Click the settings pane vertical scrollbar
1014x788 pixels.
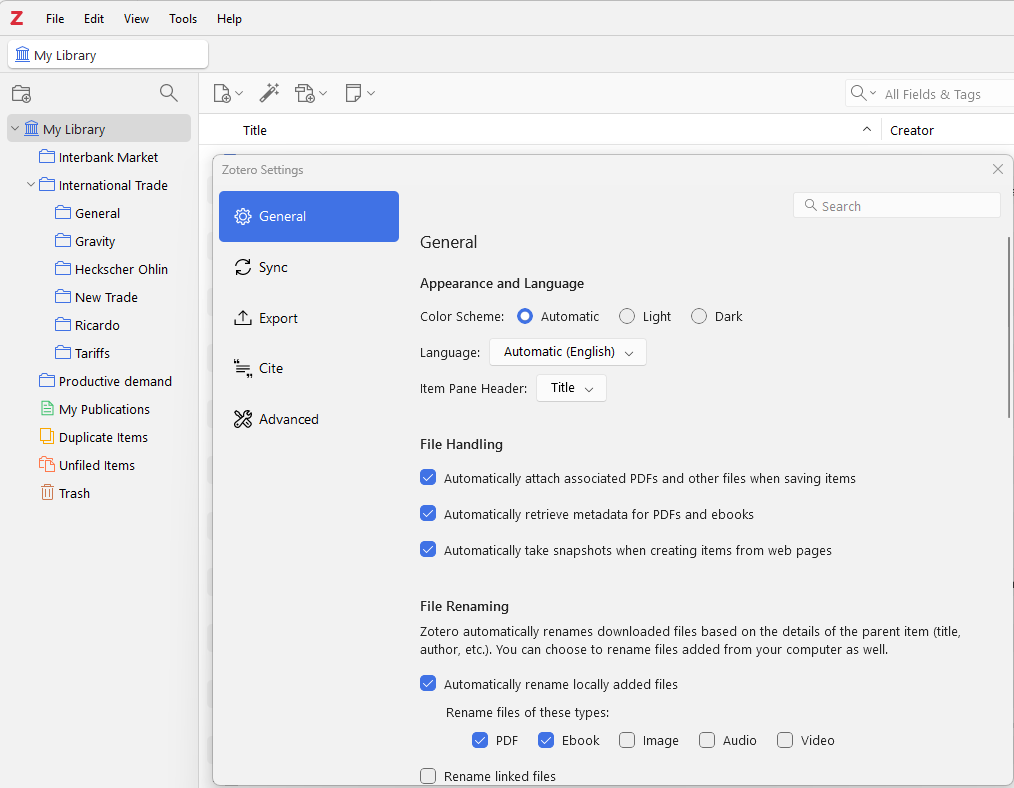tap(1008, 327)
